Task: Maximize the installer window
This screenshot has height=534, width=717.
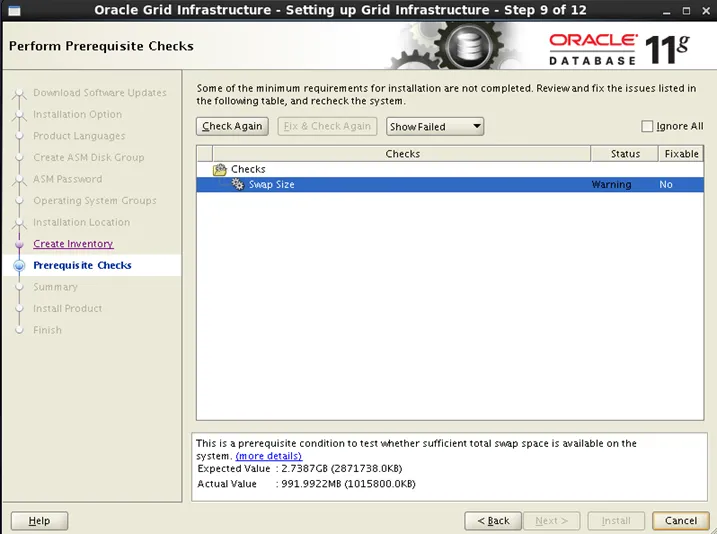Action: pos(686,11)
